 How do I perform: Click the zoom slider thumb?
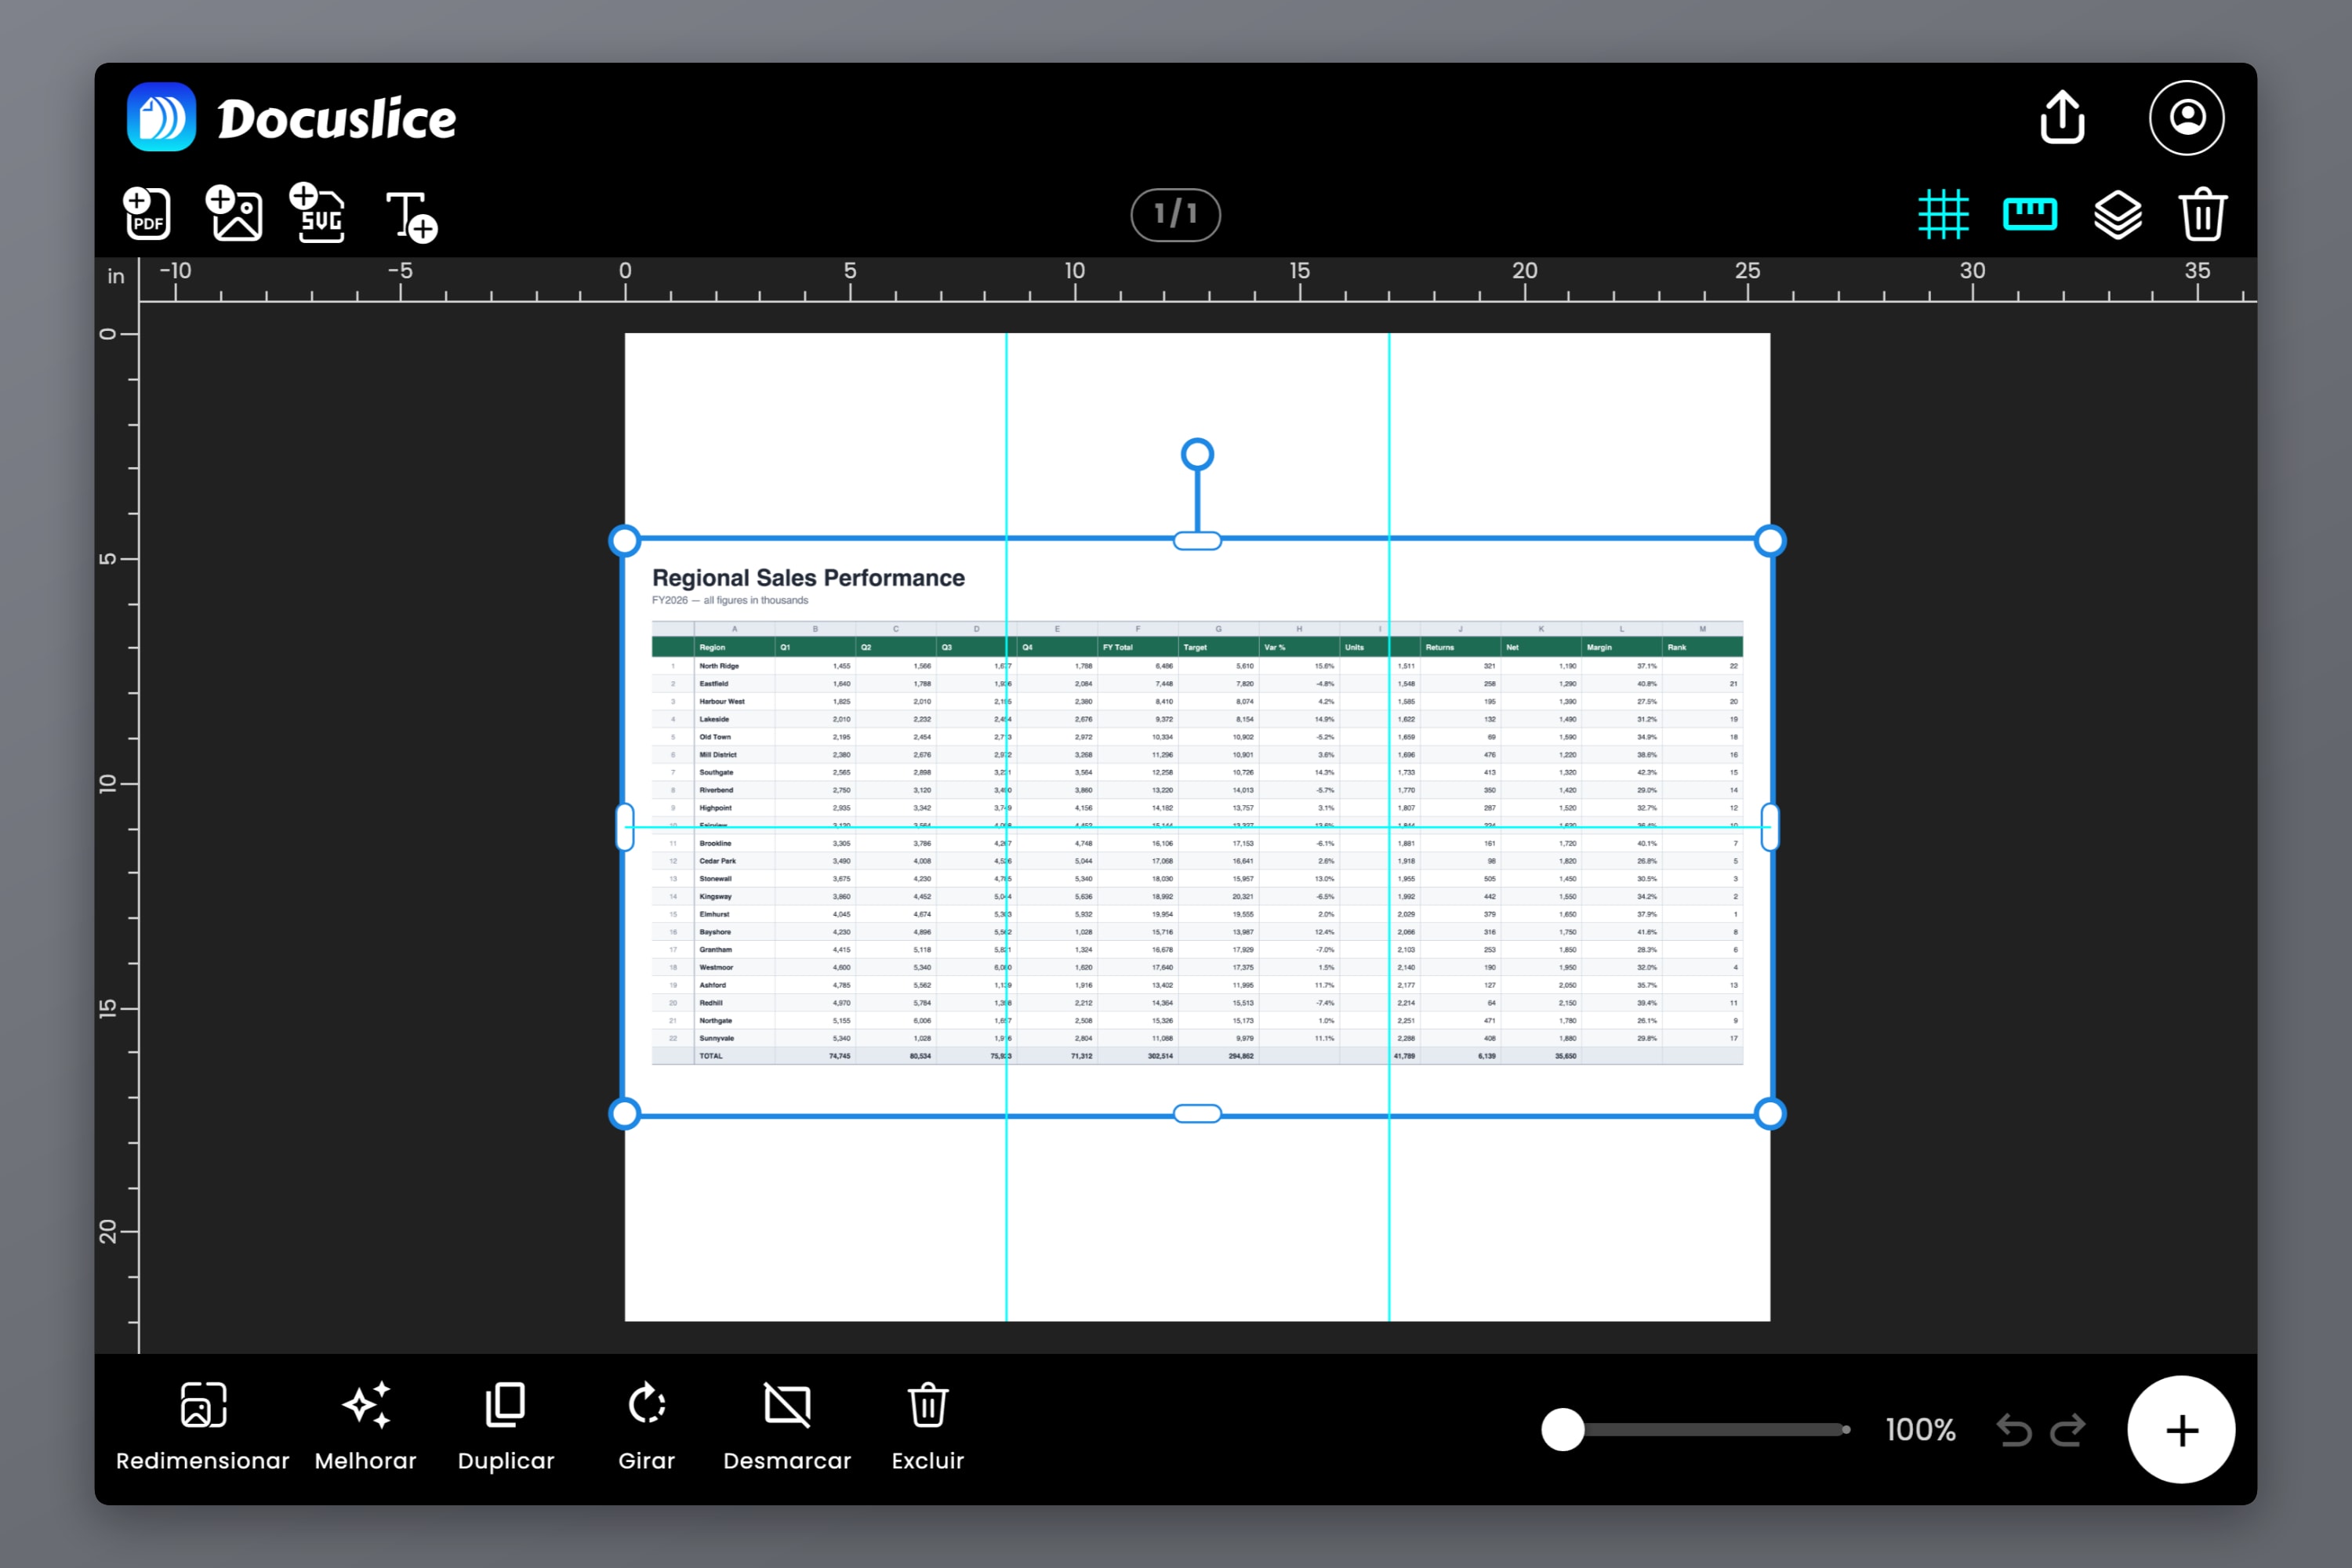pos(1562,1430)
